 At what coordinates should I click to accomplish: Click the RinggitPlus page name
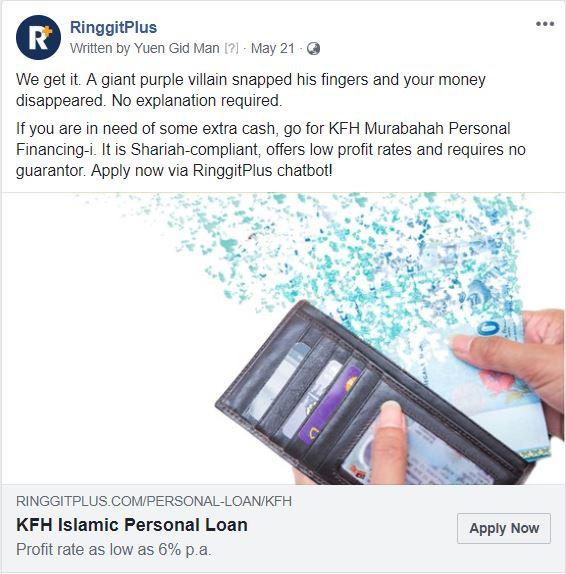coord(113,27)
